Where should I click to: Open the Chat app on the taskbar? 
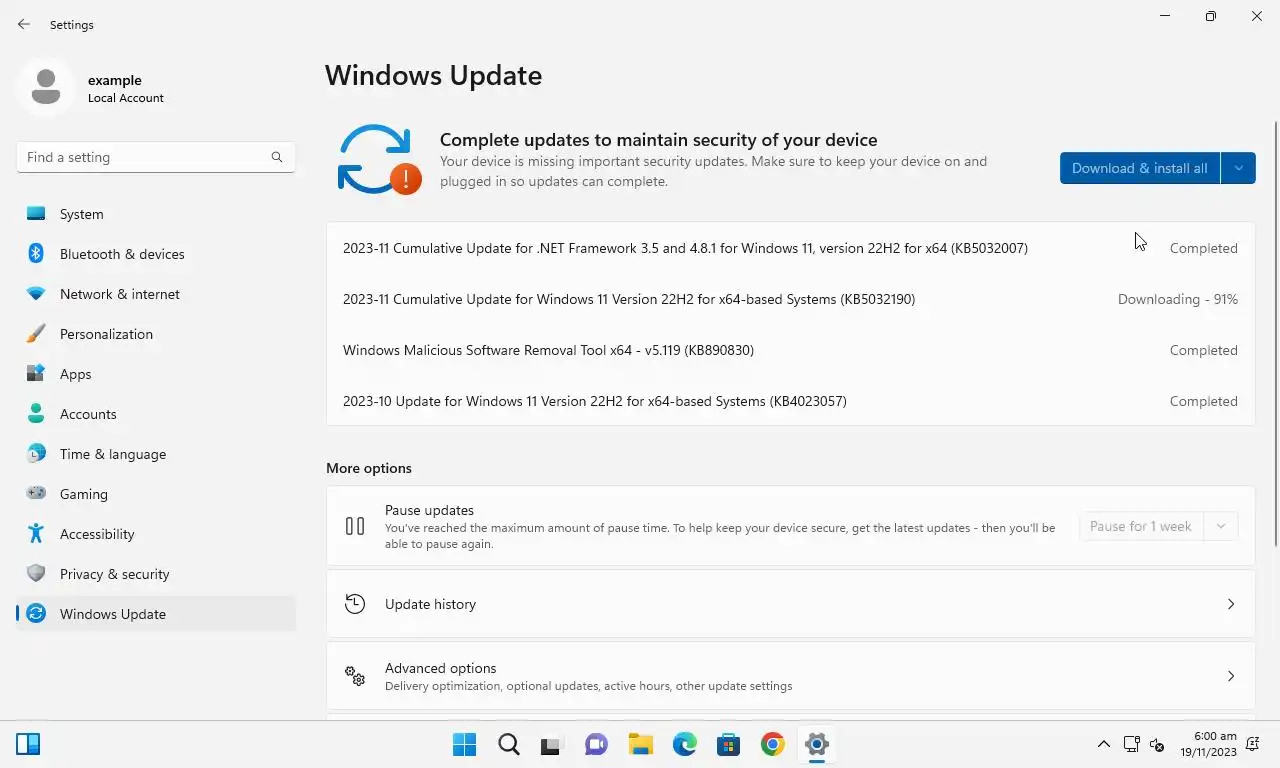(596, 744)
